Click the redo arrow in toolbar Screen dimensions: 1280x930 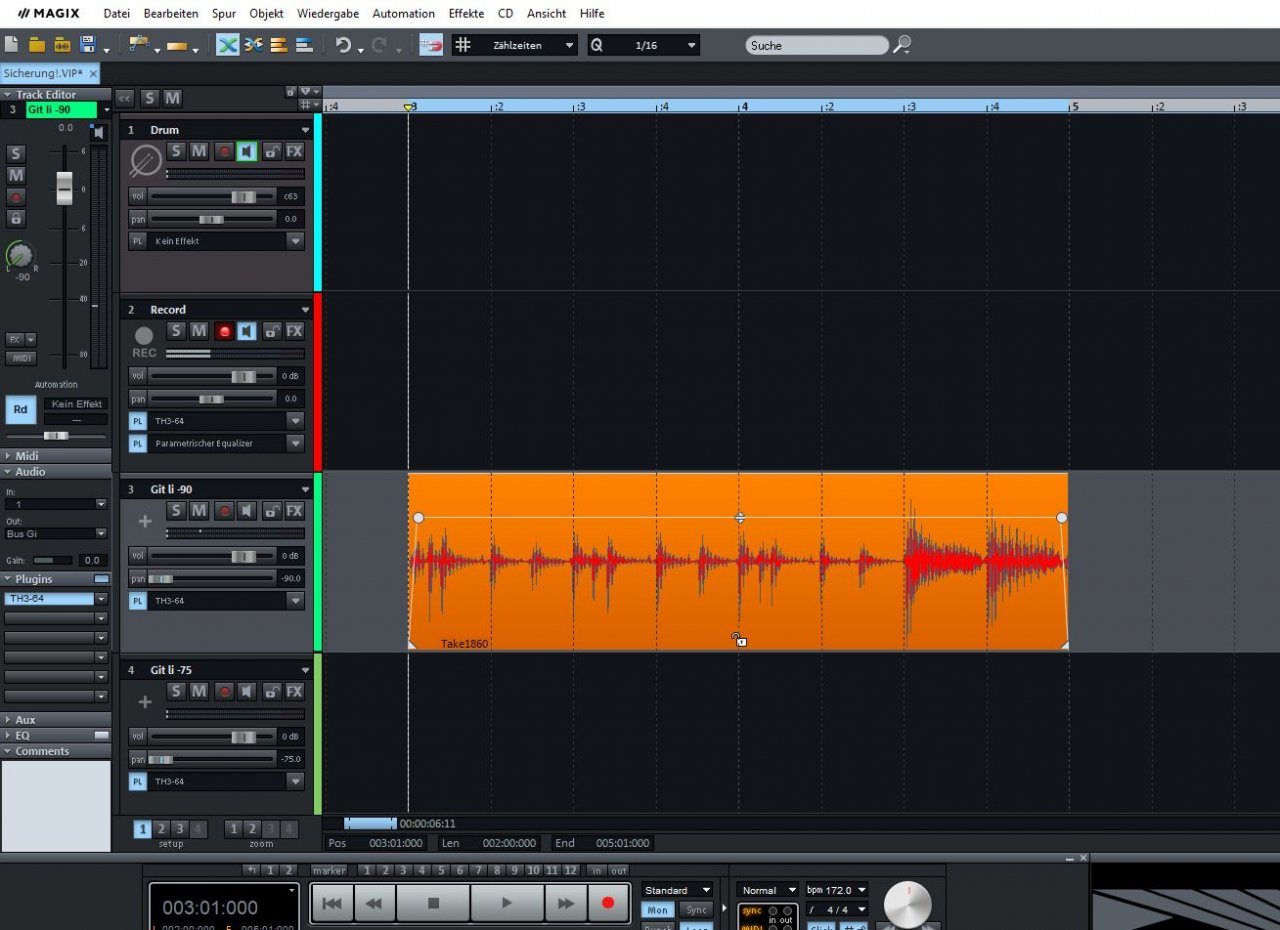coord(379,45)
